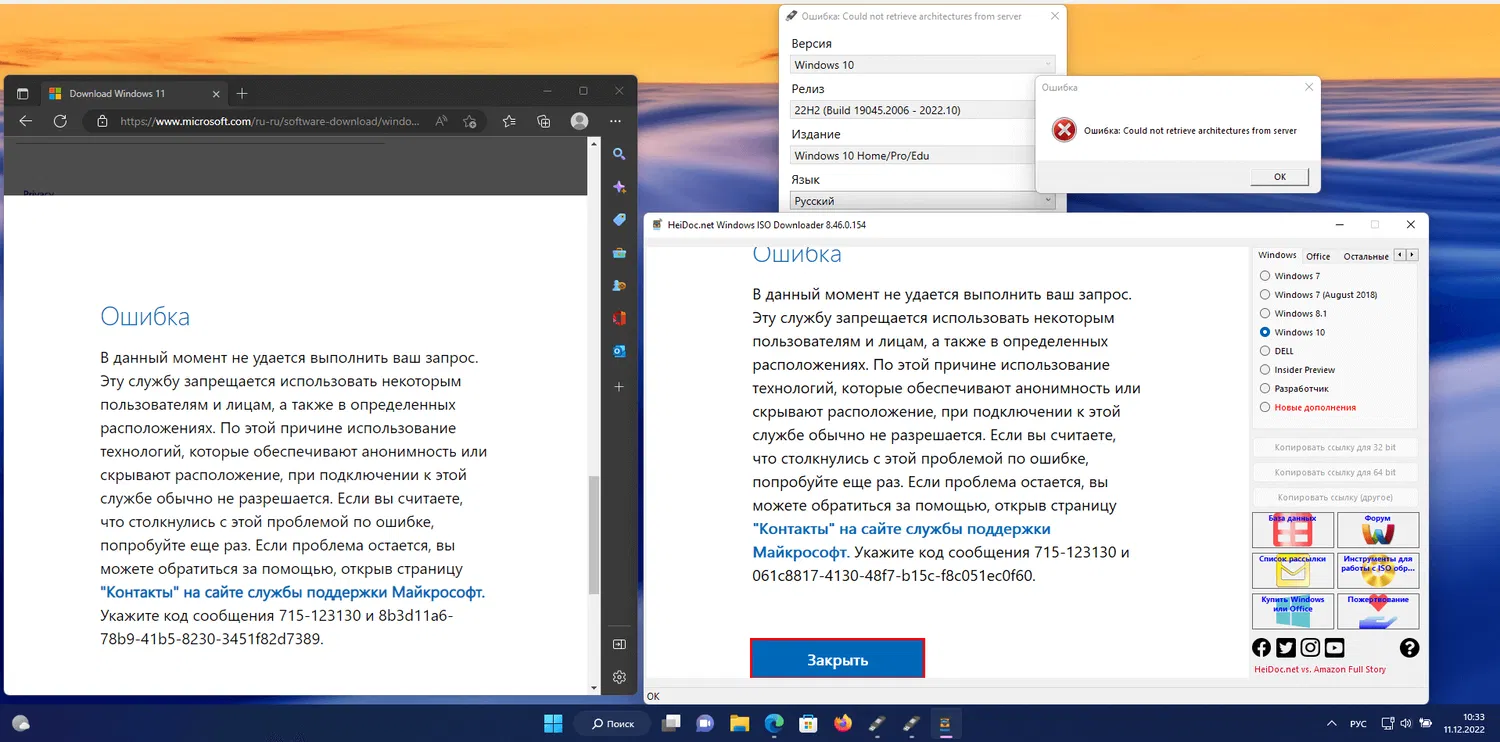
Task: Open Outlook in Edge sidebar
Action: [x=619, y=352]
